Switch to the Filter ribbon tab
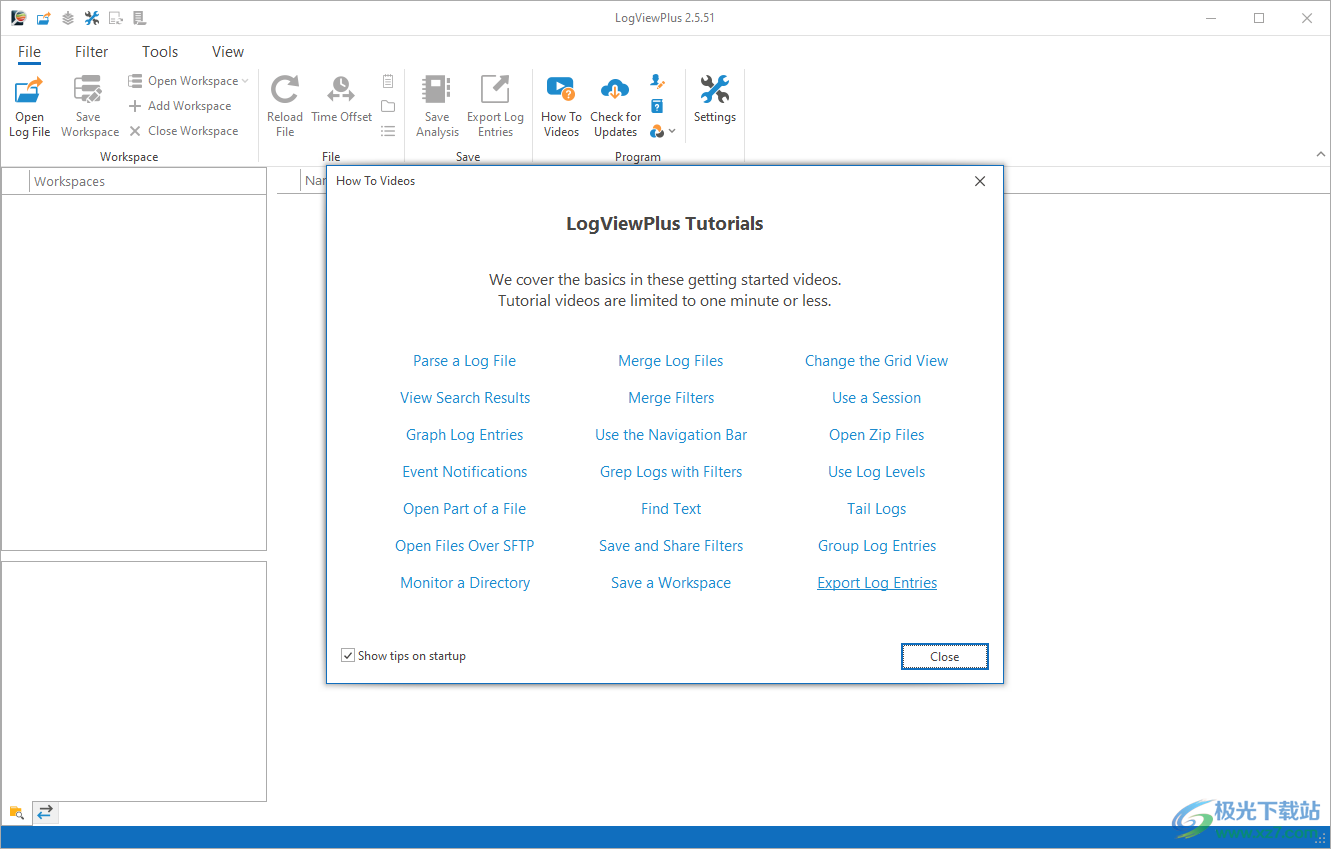 pyautogui.click(x=91, y=52)
